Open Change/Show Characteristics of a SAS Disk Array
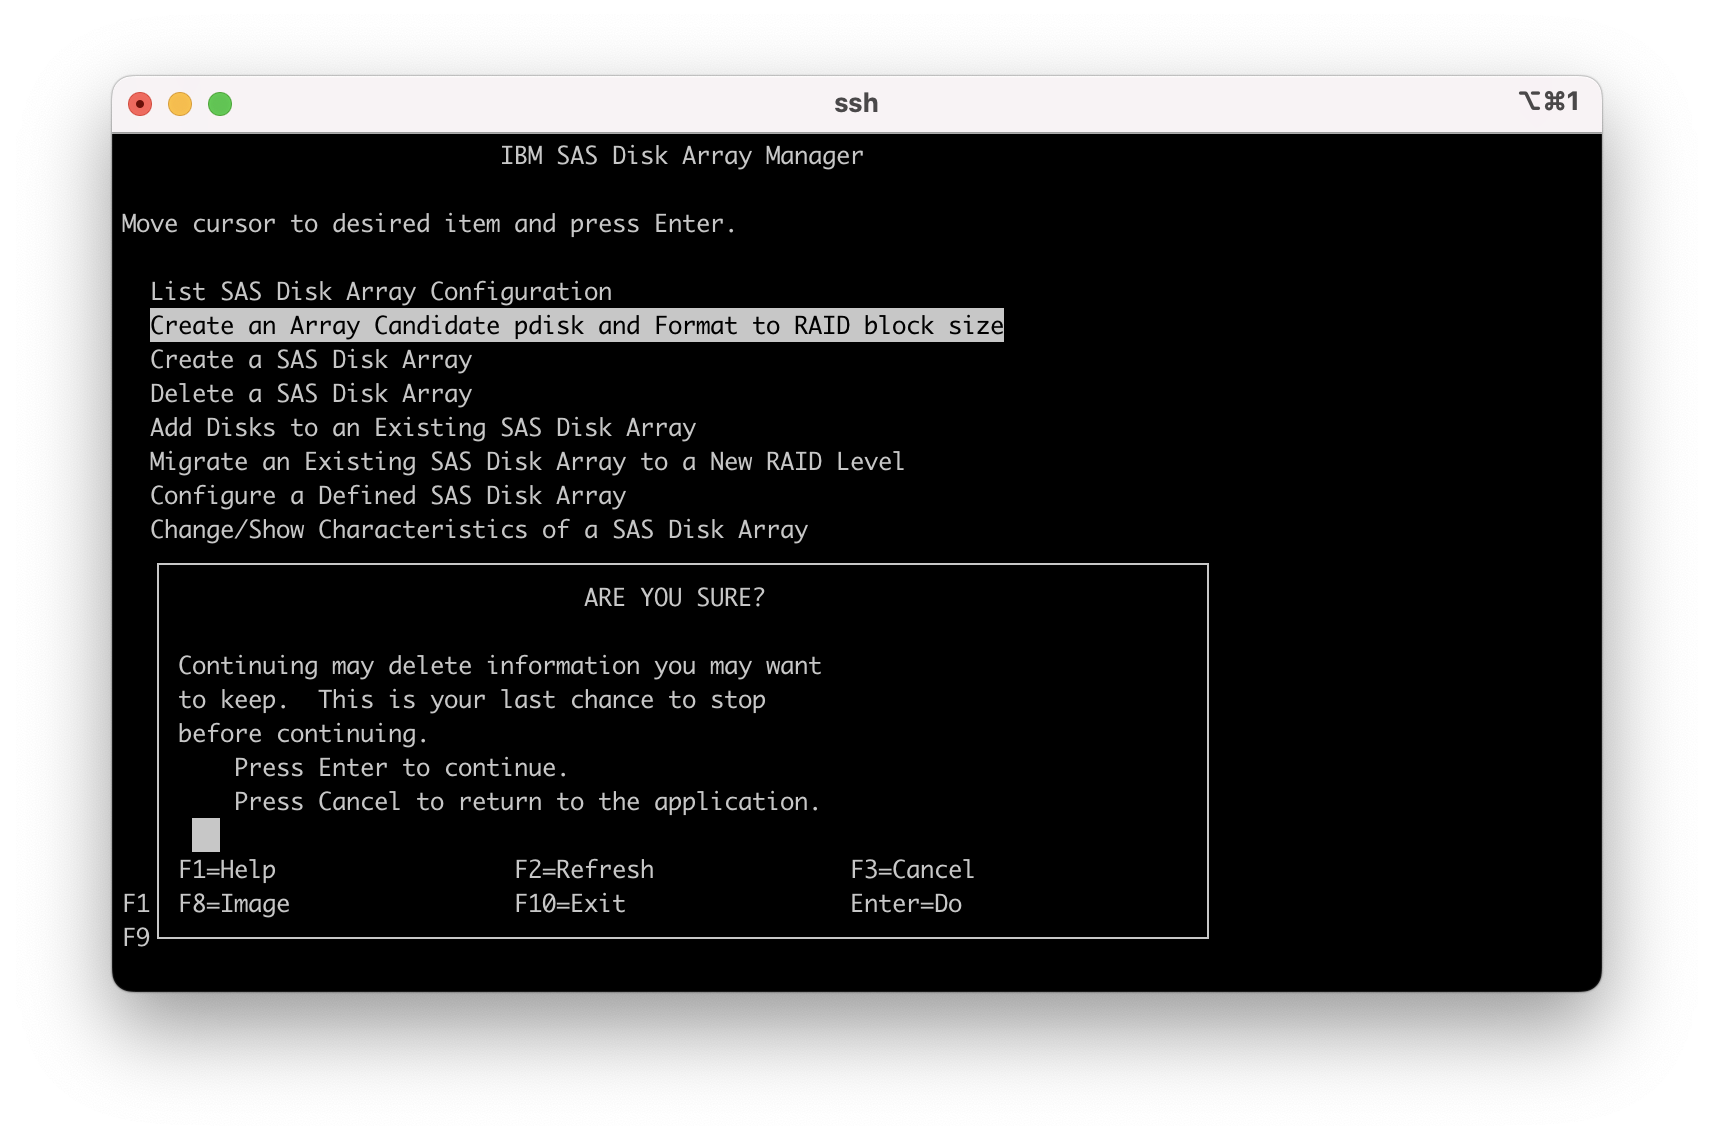Screen dimensions: 1714x1140 point(479,530)
